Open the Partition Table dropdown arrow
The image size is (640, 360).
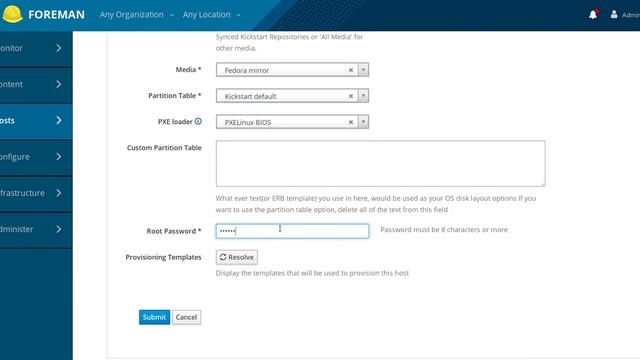pos(363,96)
